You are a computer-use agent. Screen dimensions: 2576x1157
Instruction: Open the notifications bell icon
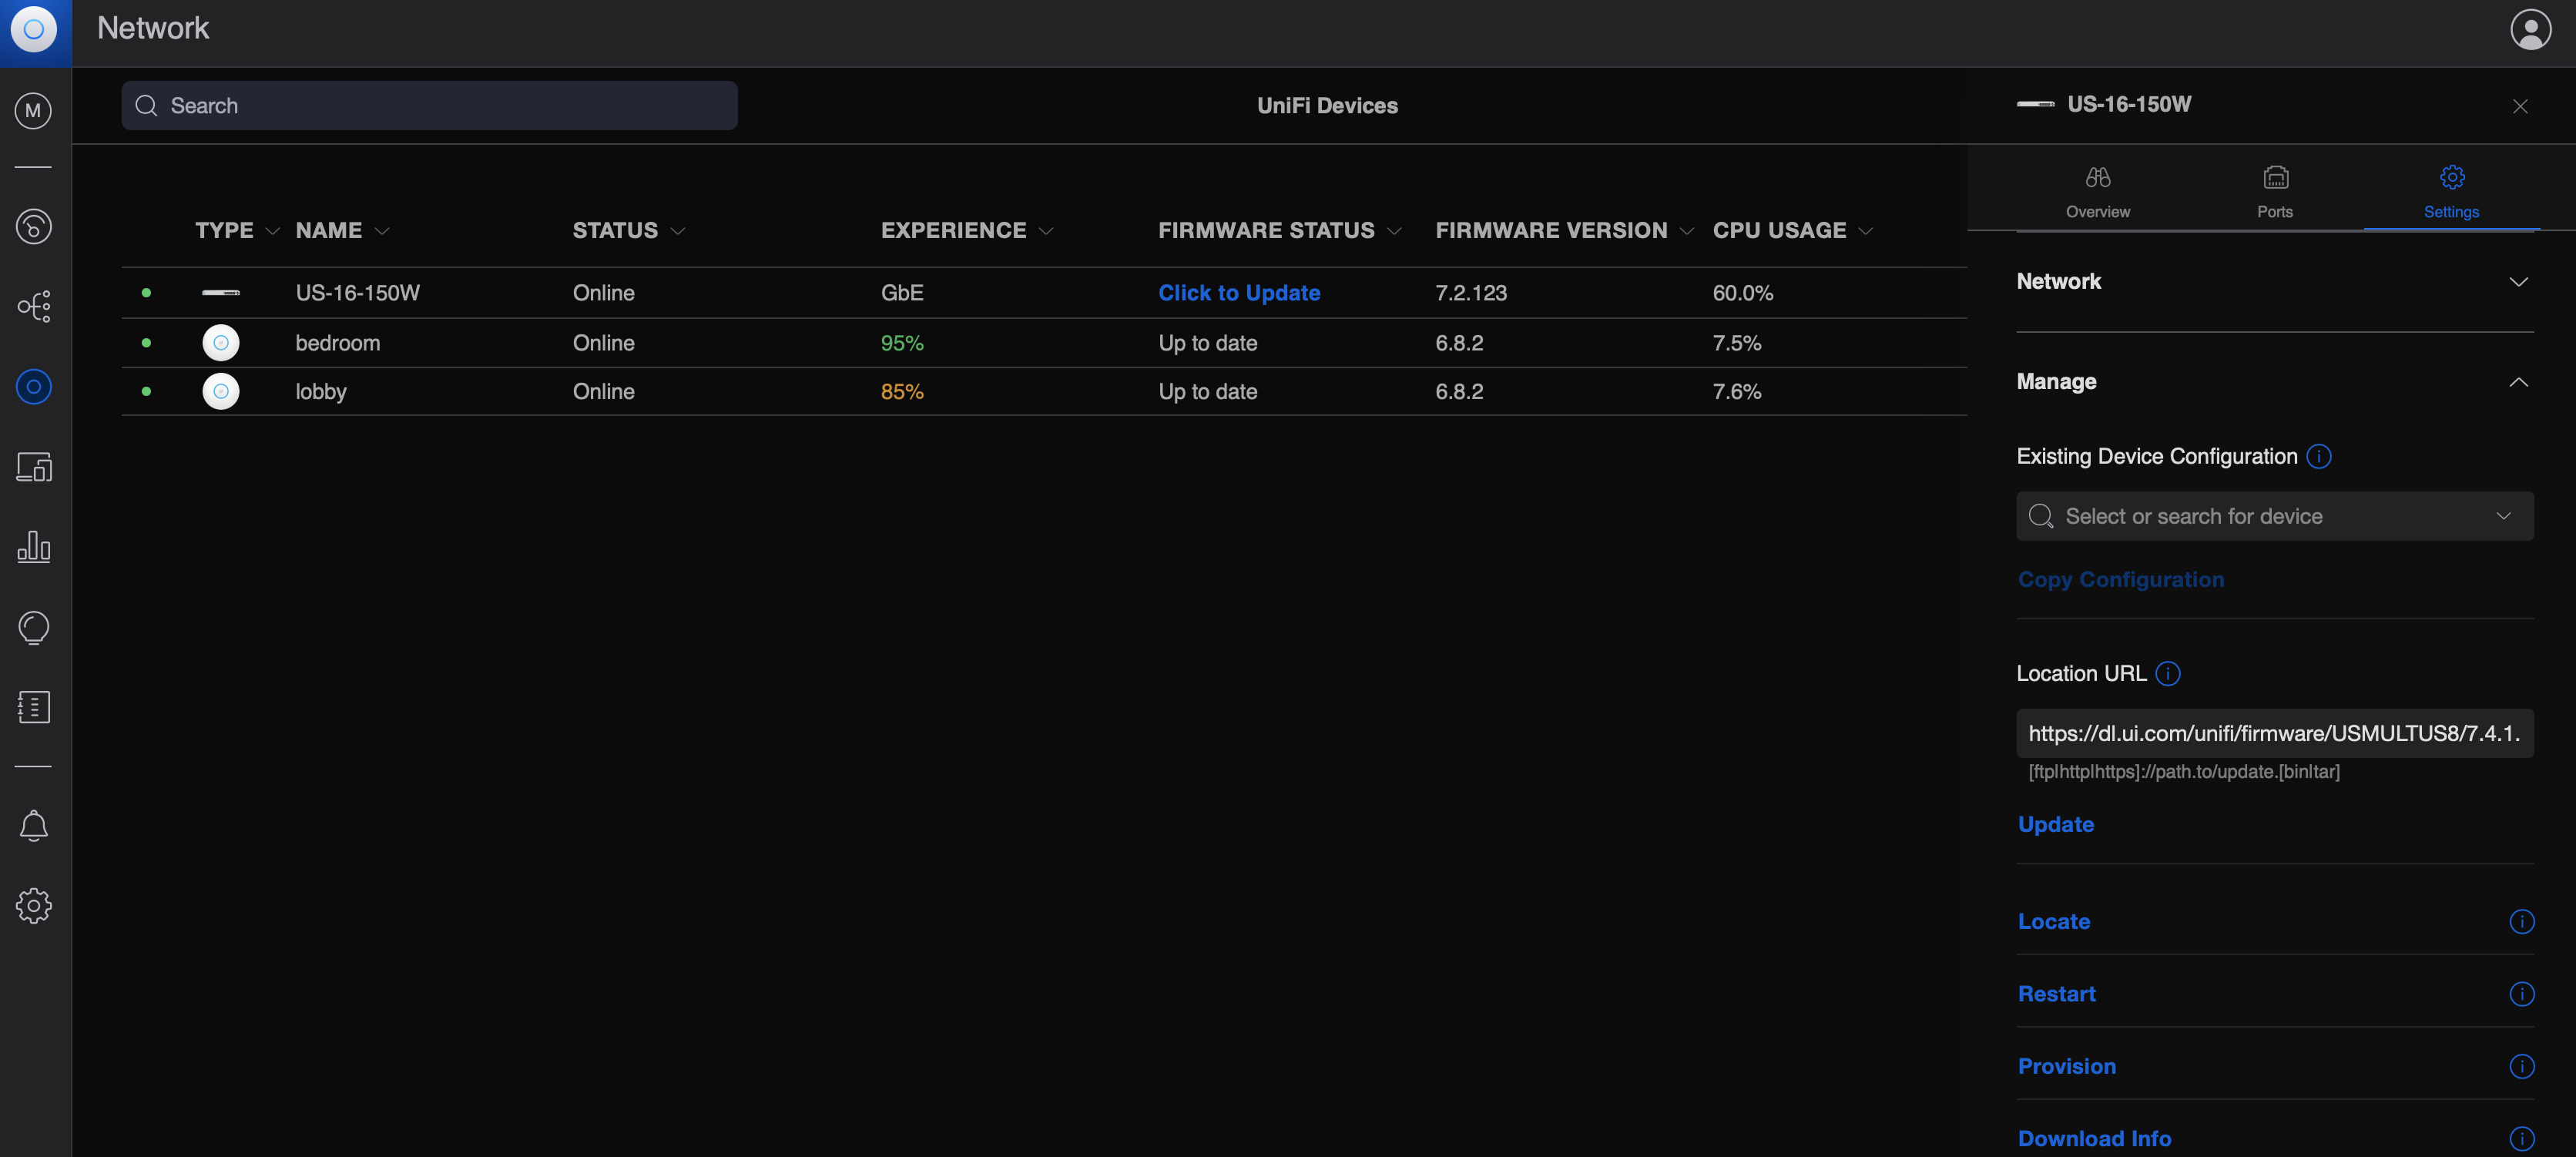pos(34,826)
